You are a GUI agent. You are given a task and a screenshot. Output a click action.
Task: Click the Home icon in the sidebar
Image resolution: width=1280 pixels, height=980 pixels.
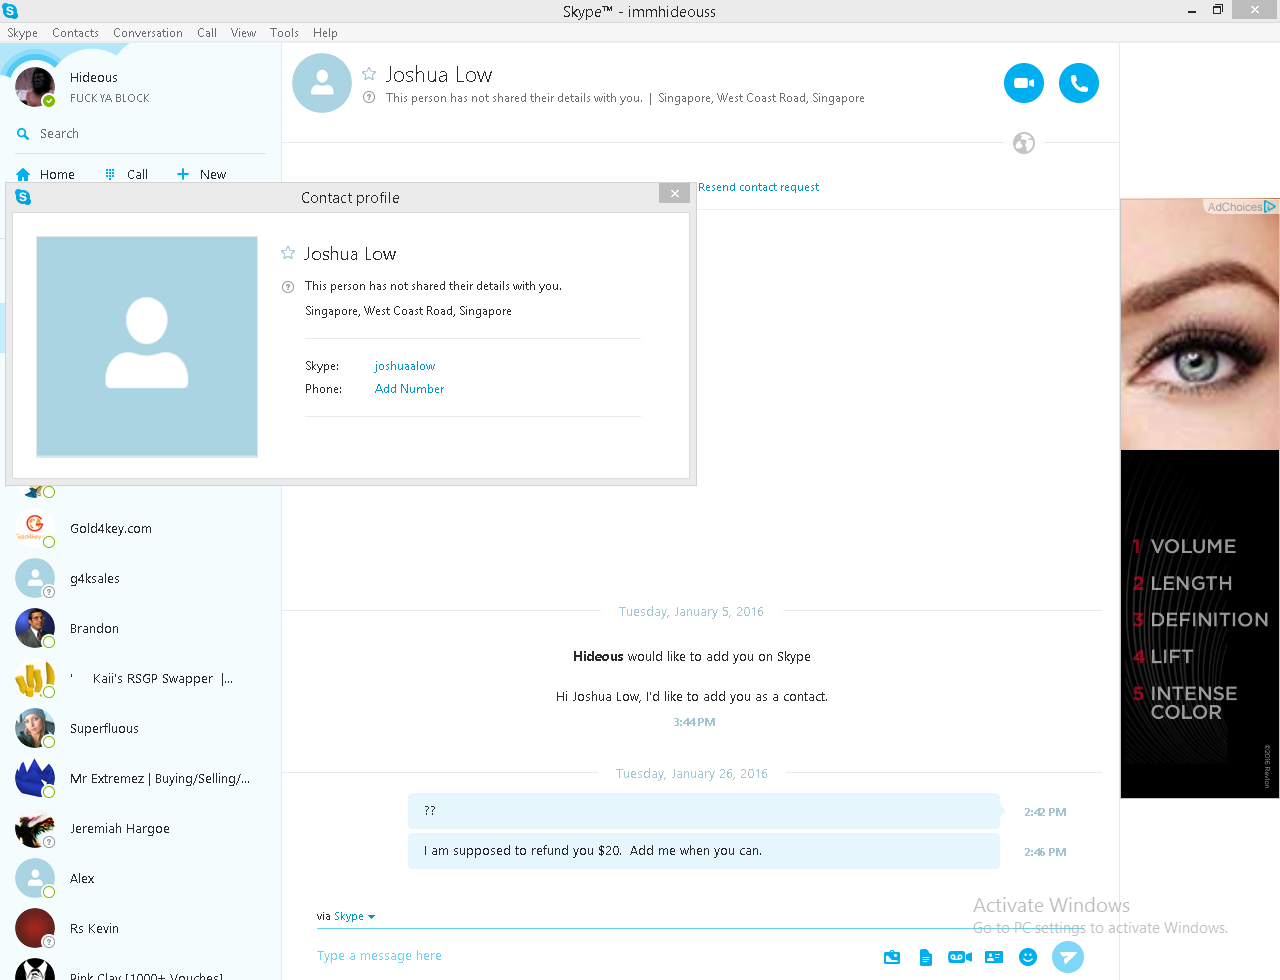point(23,174)
